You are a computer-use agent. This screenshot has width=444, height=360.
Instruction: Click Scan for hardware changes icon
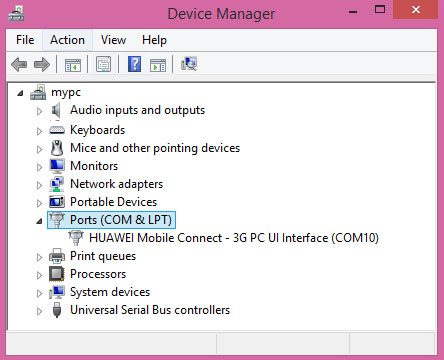tap(189, 64)
